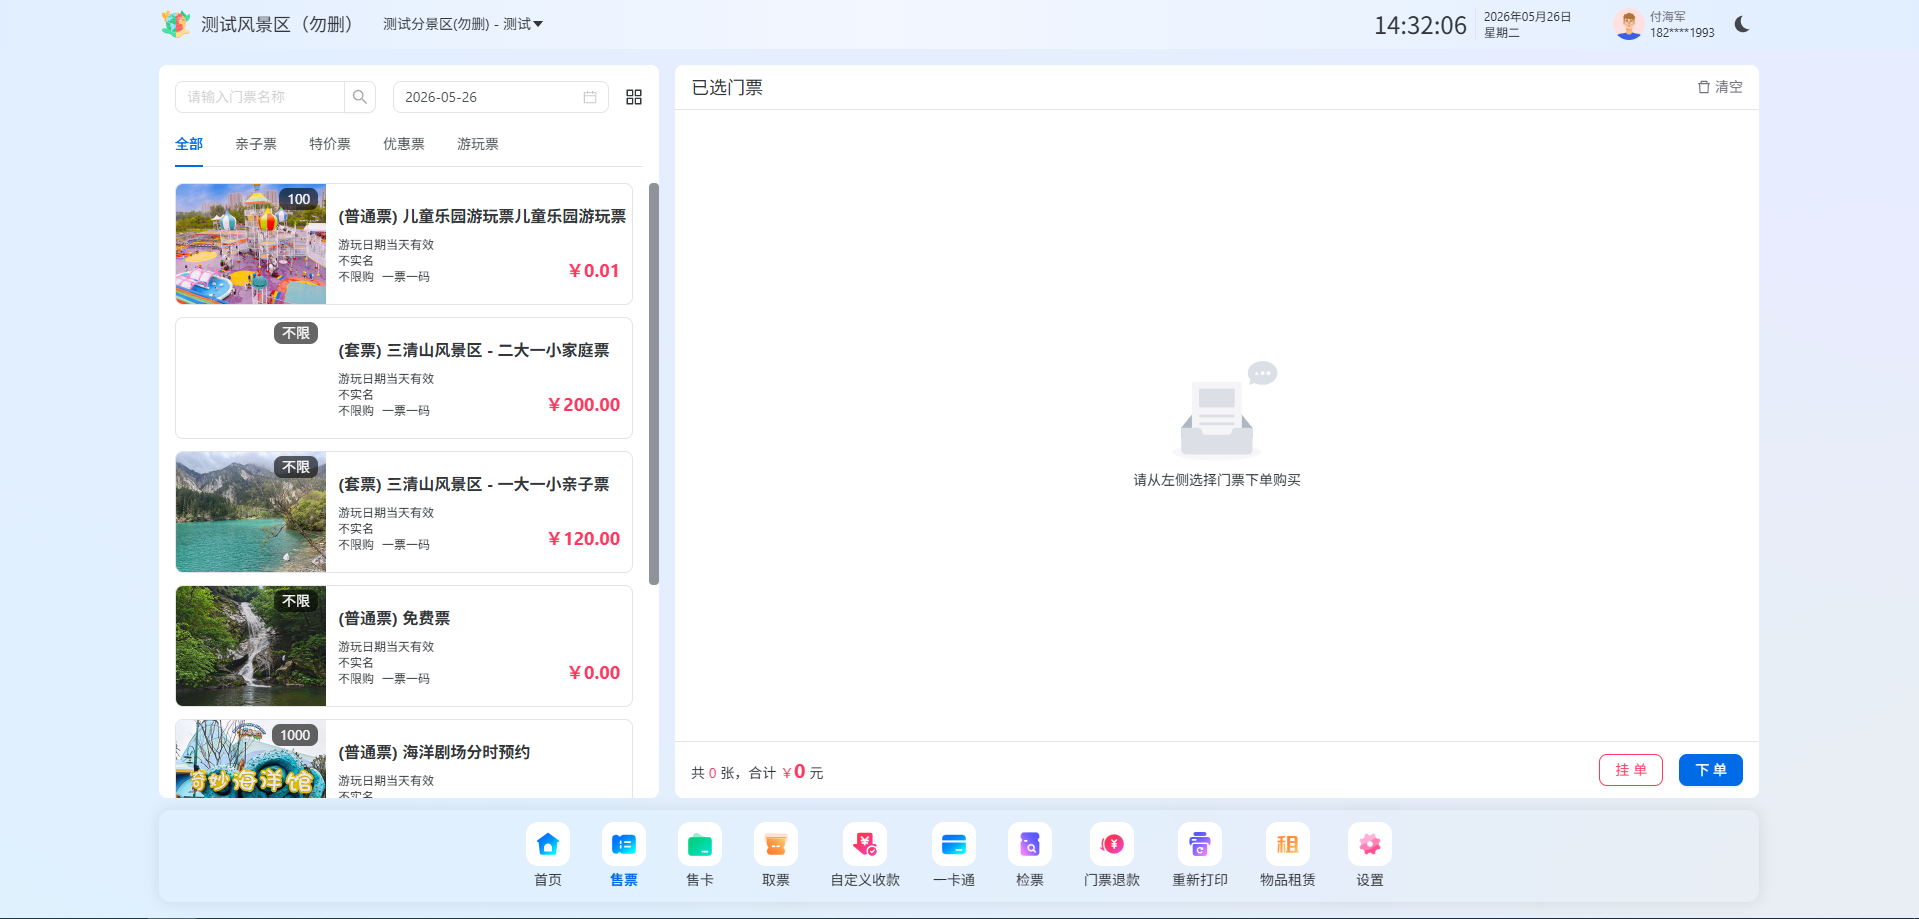This screenshot has height=919, width=1919.
Task: Click the ￥0.00 price
Action: tap(594, 673)
